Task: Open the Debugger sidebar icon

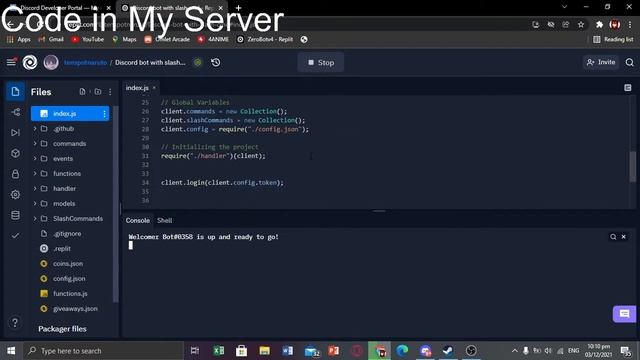Action: click(16, 133)
